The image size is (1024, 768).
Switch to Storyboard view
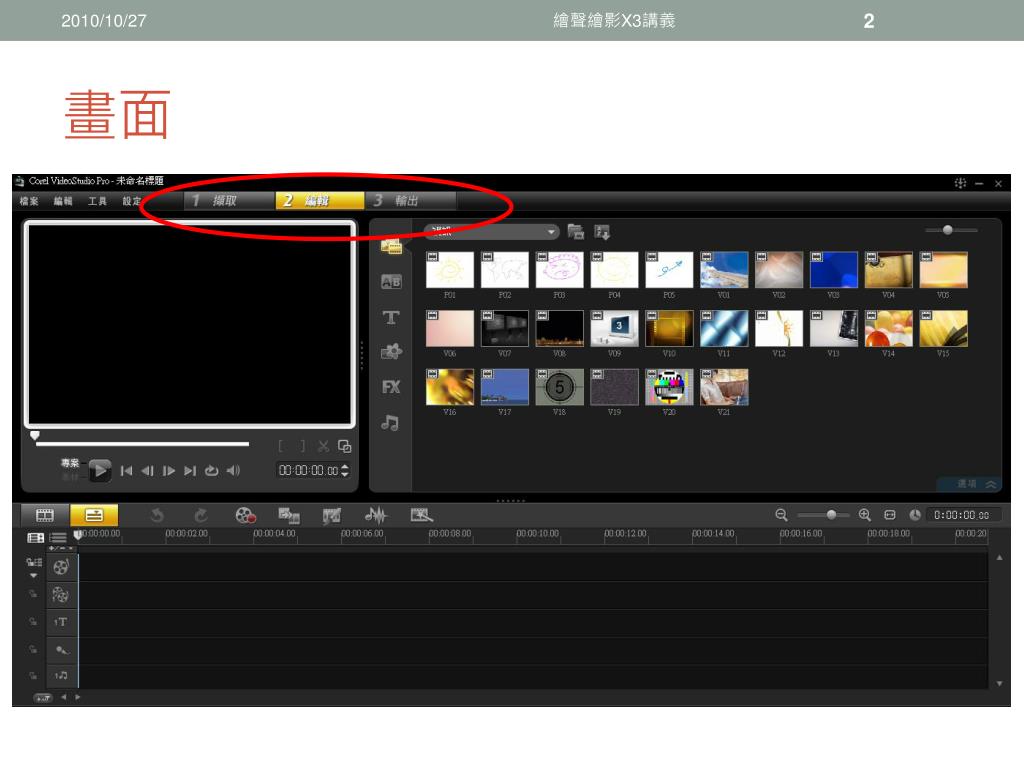click(x=44, y=515)
